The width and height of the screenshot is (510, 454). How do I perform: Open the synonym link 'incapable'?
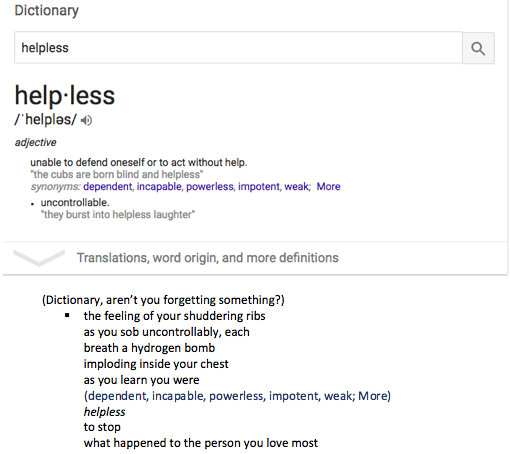(159, 186)
